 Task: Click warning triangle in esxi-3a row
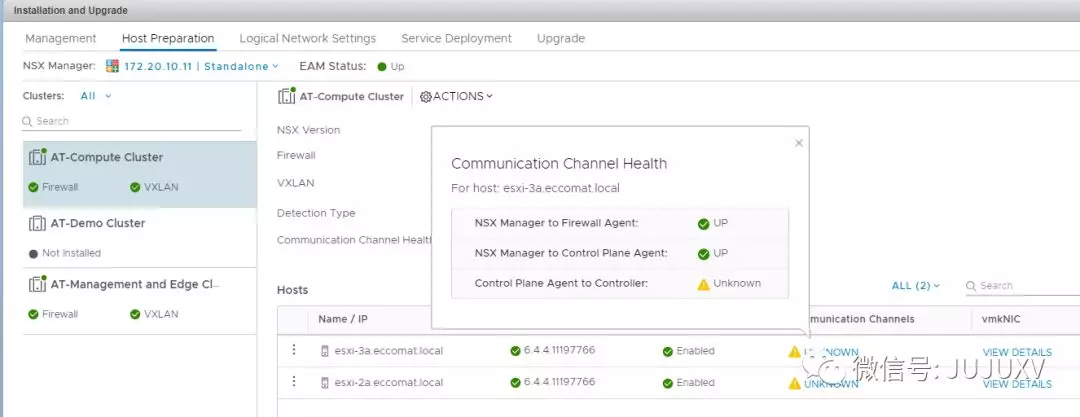[795, 352]
